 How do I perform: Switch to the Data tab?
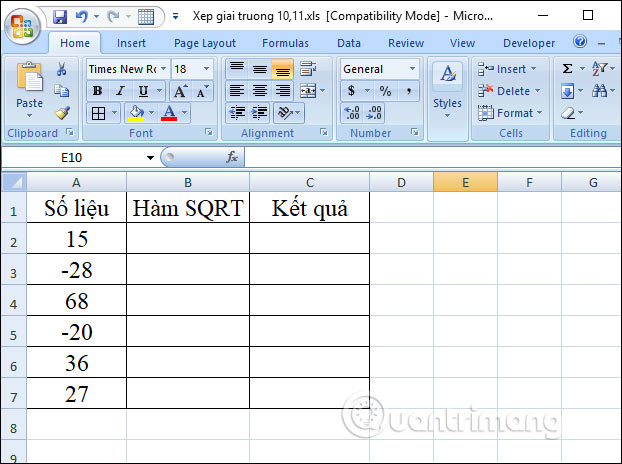(349, 43)
